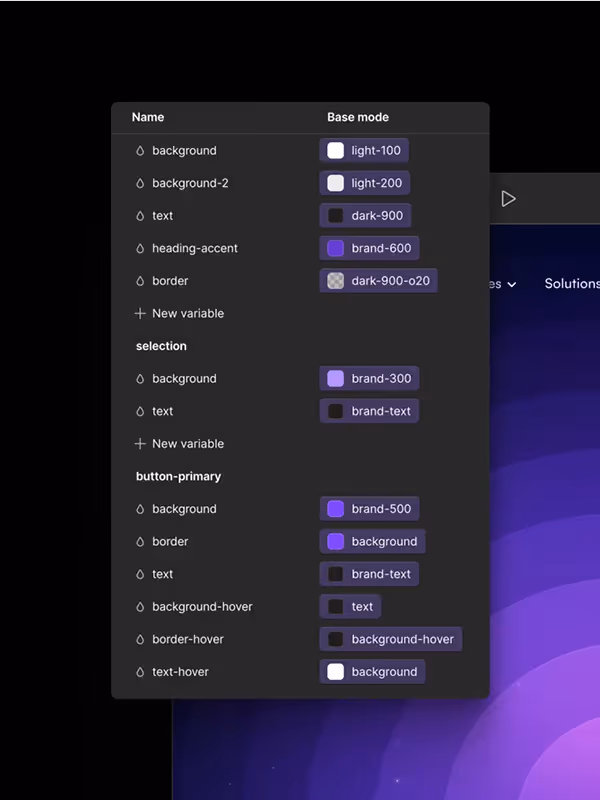Click droplet icon beside background-2 variable
The width and height of the screenshot is (600, 800).
click(140, 183)
